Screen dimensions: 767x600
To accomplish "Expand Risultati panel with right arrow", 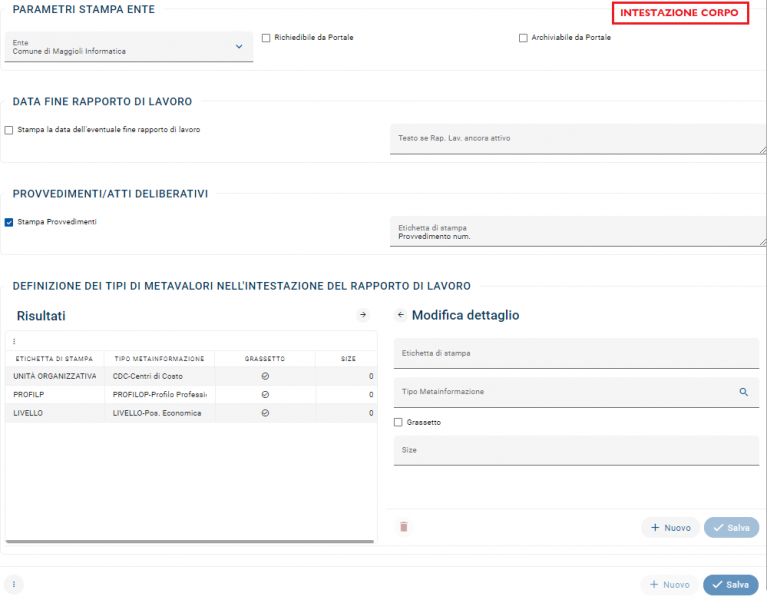I will (363, 315).
